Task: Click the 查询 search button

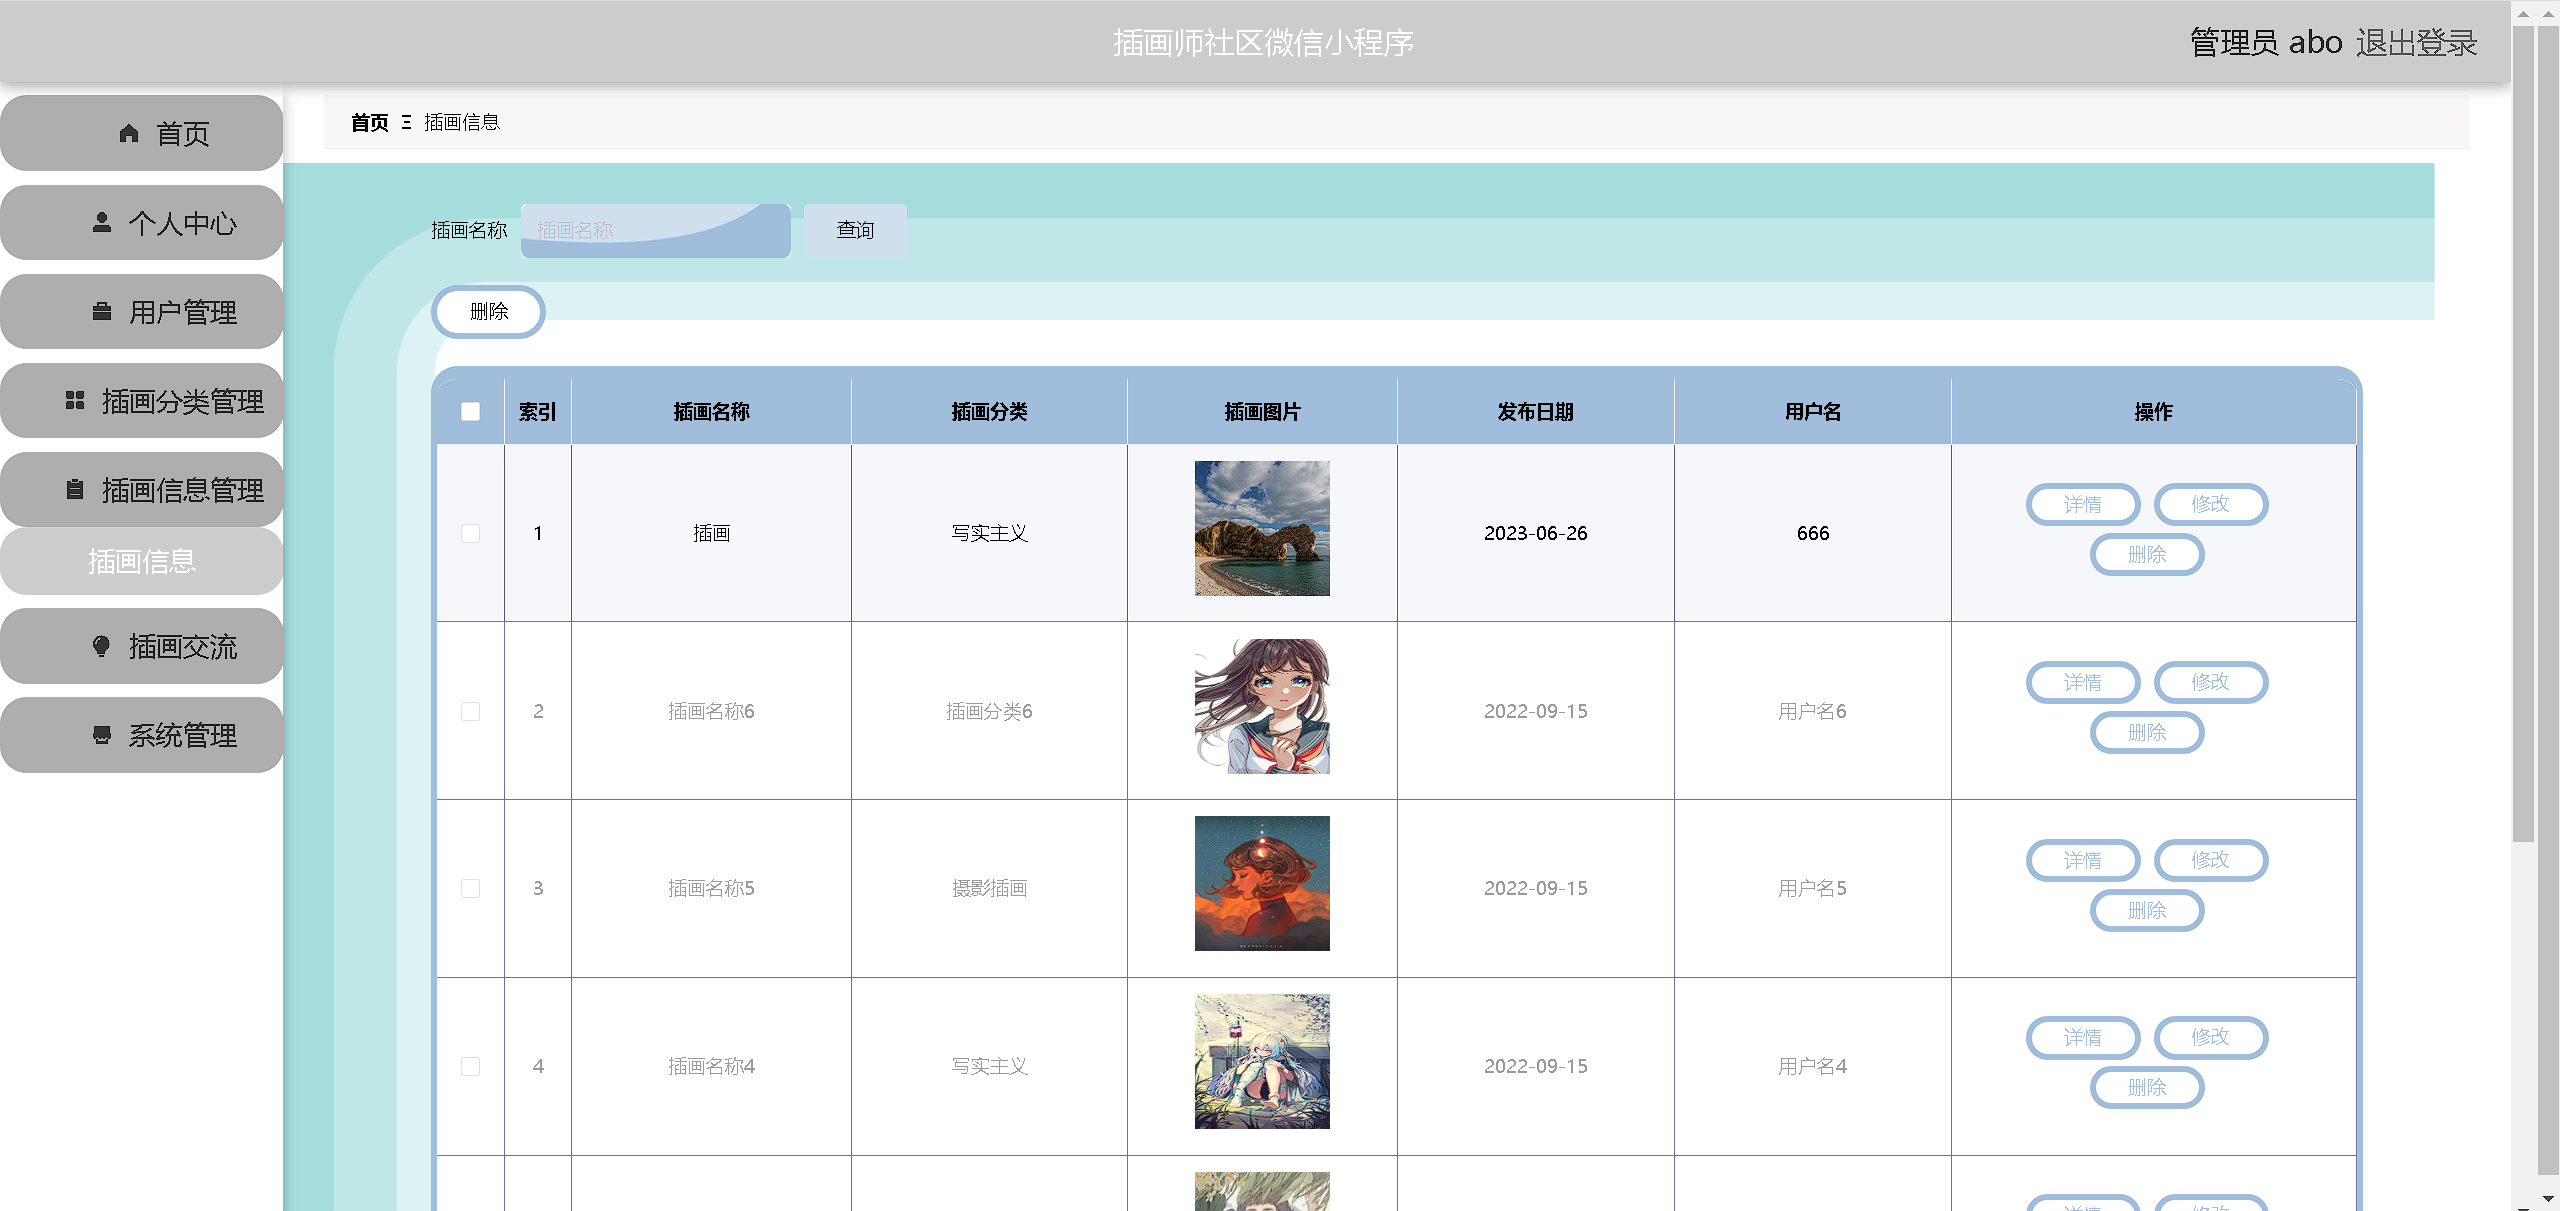Action: [x=855, y=230]
